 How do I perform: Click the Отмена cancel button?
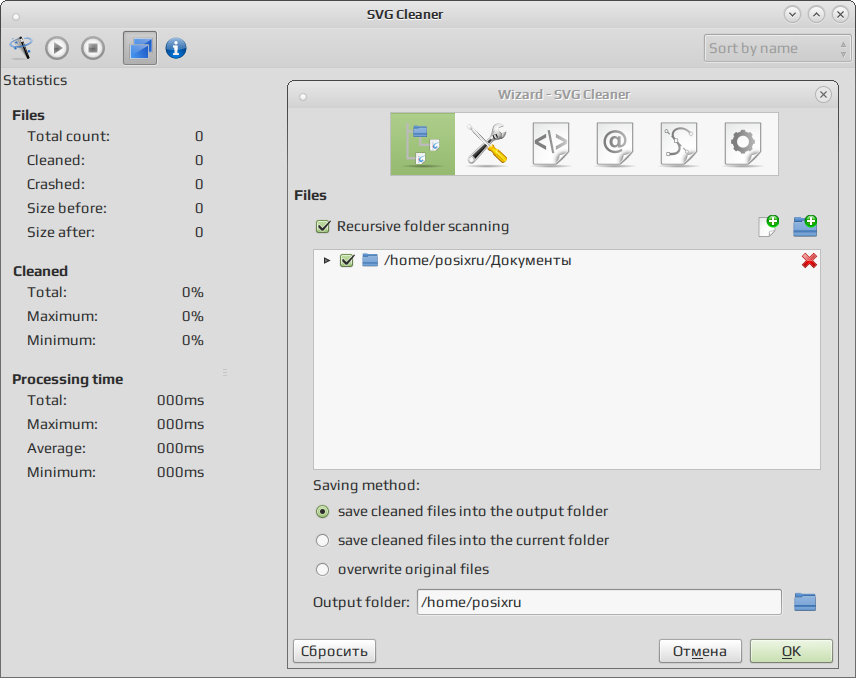coord(700,651)
